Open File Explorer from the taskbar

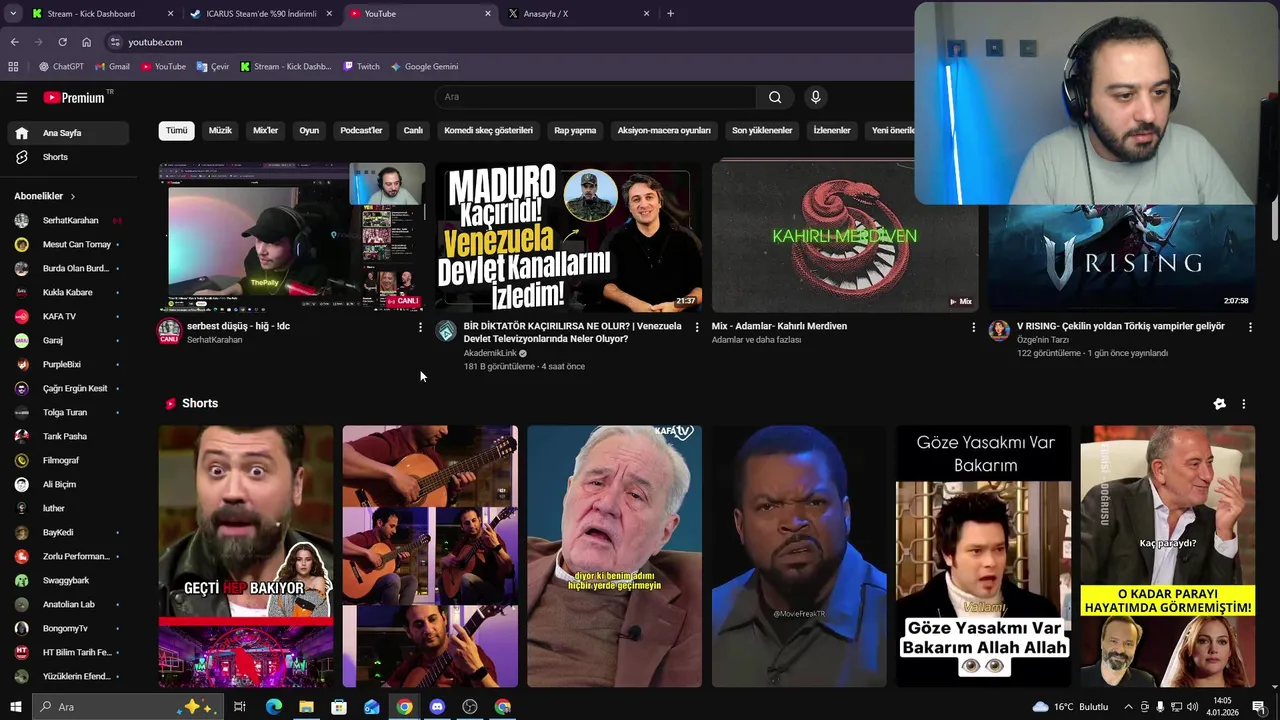point(306,707)
